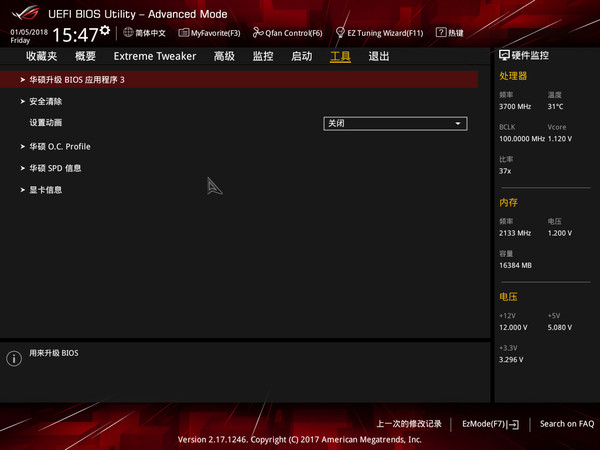Viewport: 600px width, 450px height.
Task: Open MyFavorite(F3)
Action: [x=216, y=33]
